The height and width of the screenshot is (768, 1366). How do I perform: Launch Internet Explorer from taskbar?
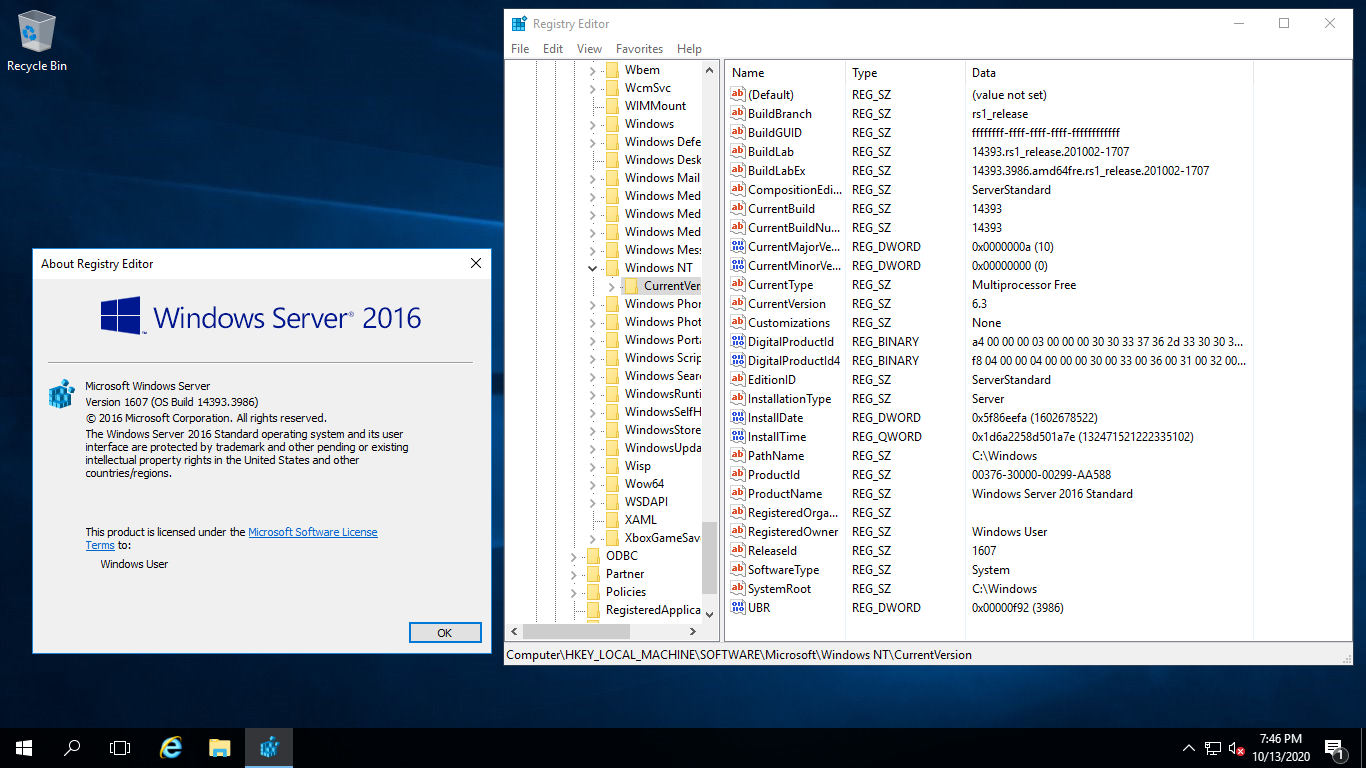172,747
